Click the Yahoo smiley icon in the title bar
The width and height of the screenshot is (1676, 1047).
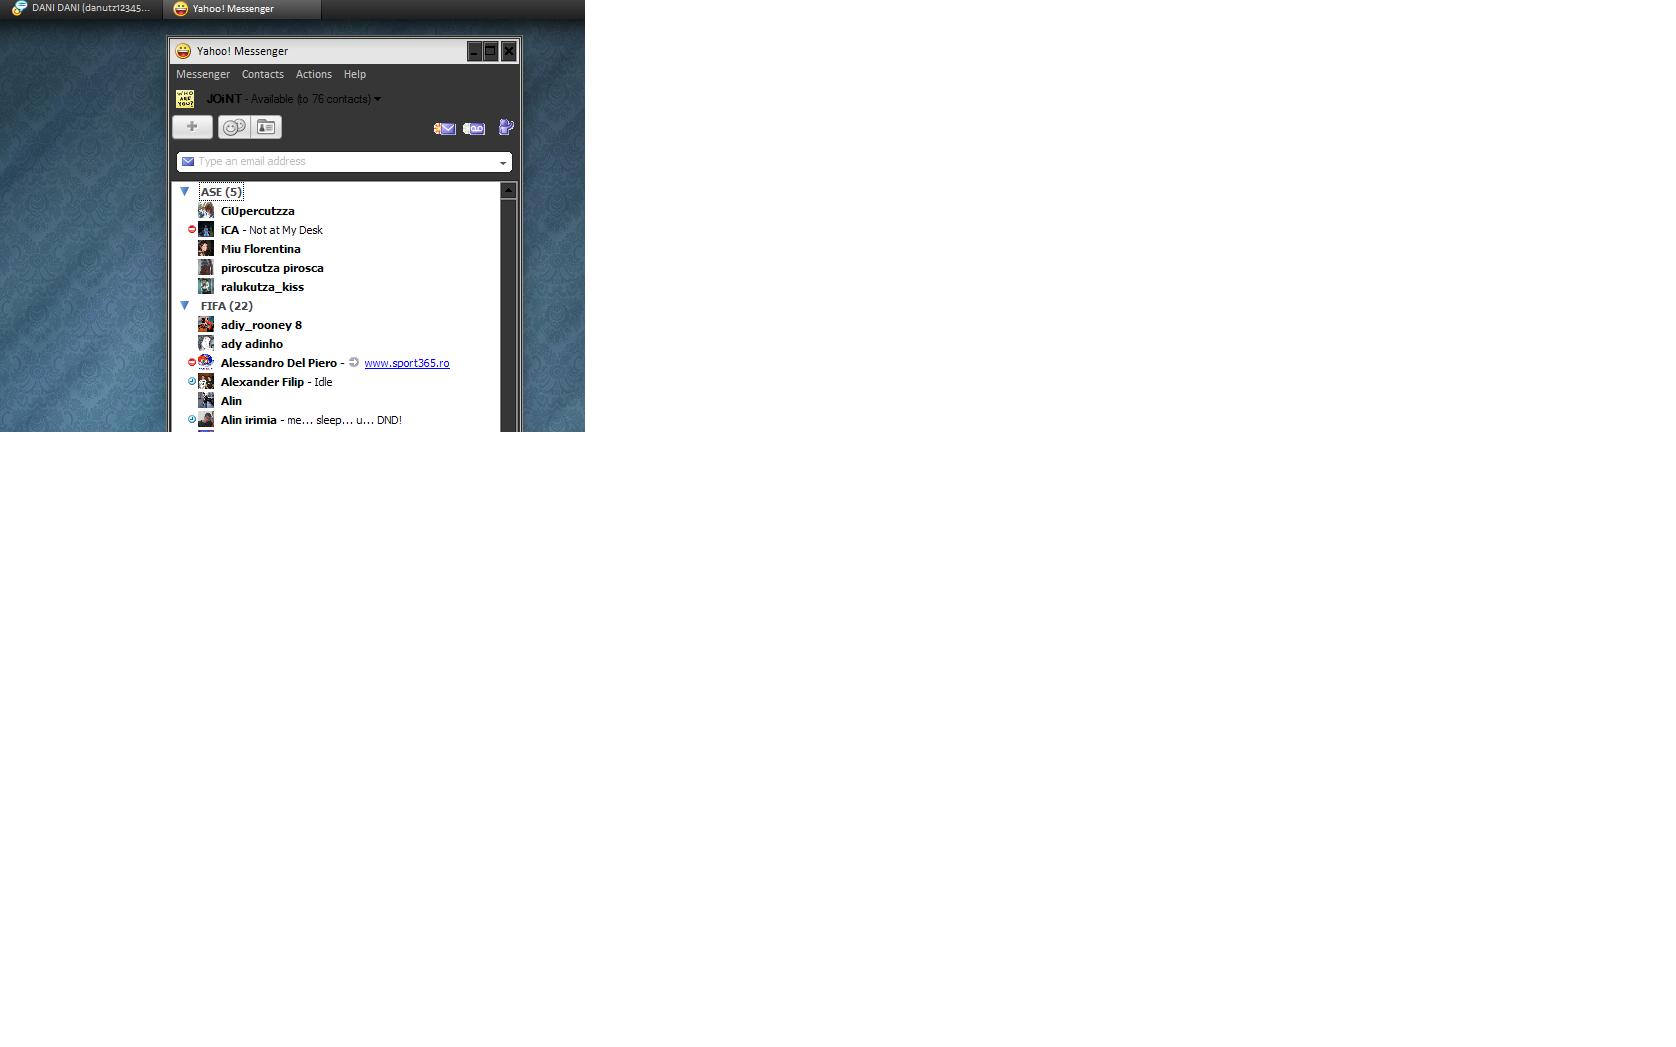tap(183, 51)
